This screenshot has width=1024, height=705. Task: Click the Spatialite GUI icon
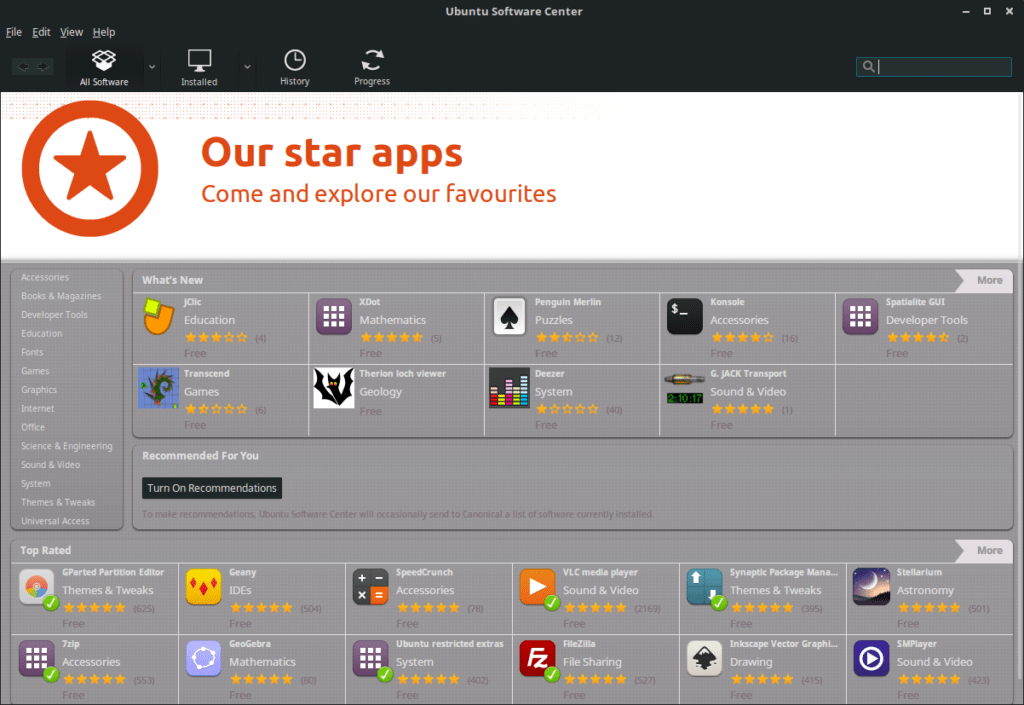[860, 316]
